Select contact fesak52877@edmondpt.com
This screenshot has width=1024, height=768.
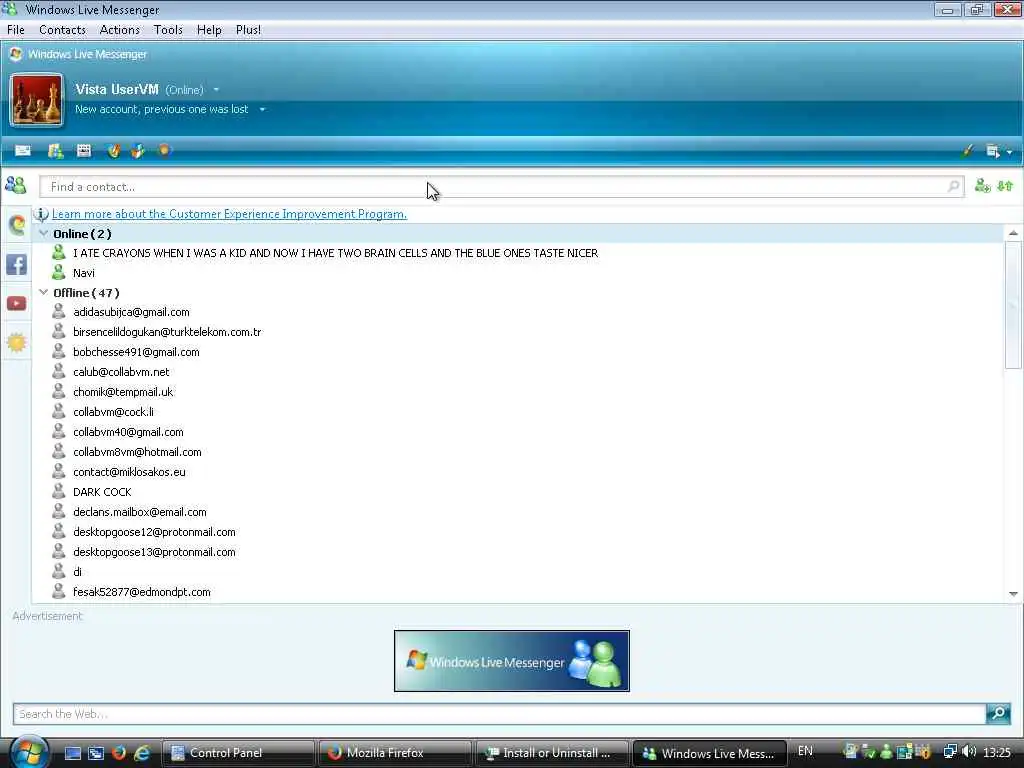pos(142,592)
